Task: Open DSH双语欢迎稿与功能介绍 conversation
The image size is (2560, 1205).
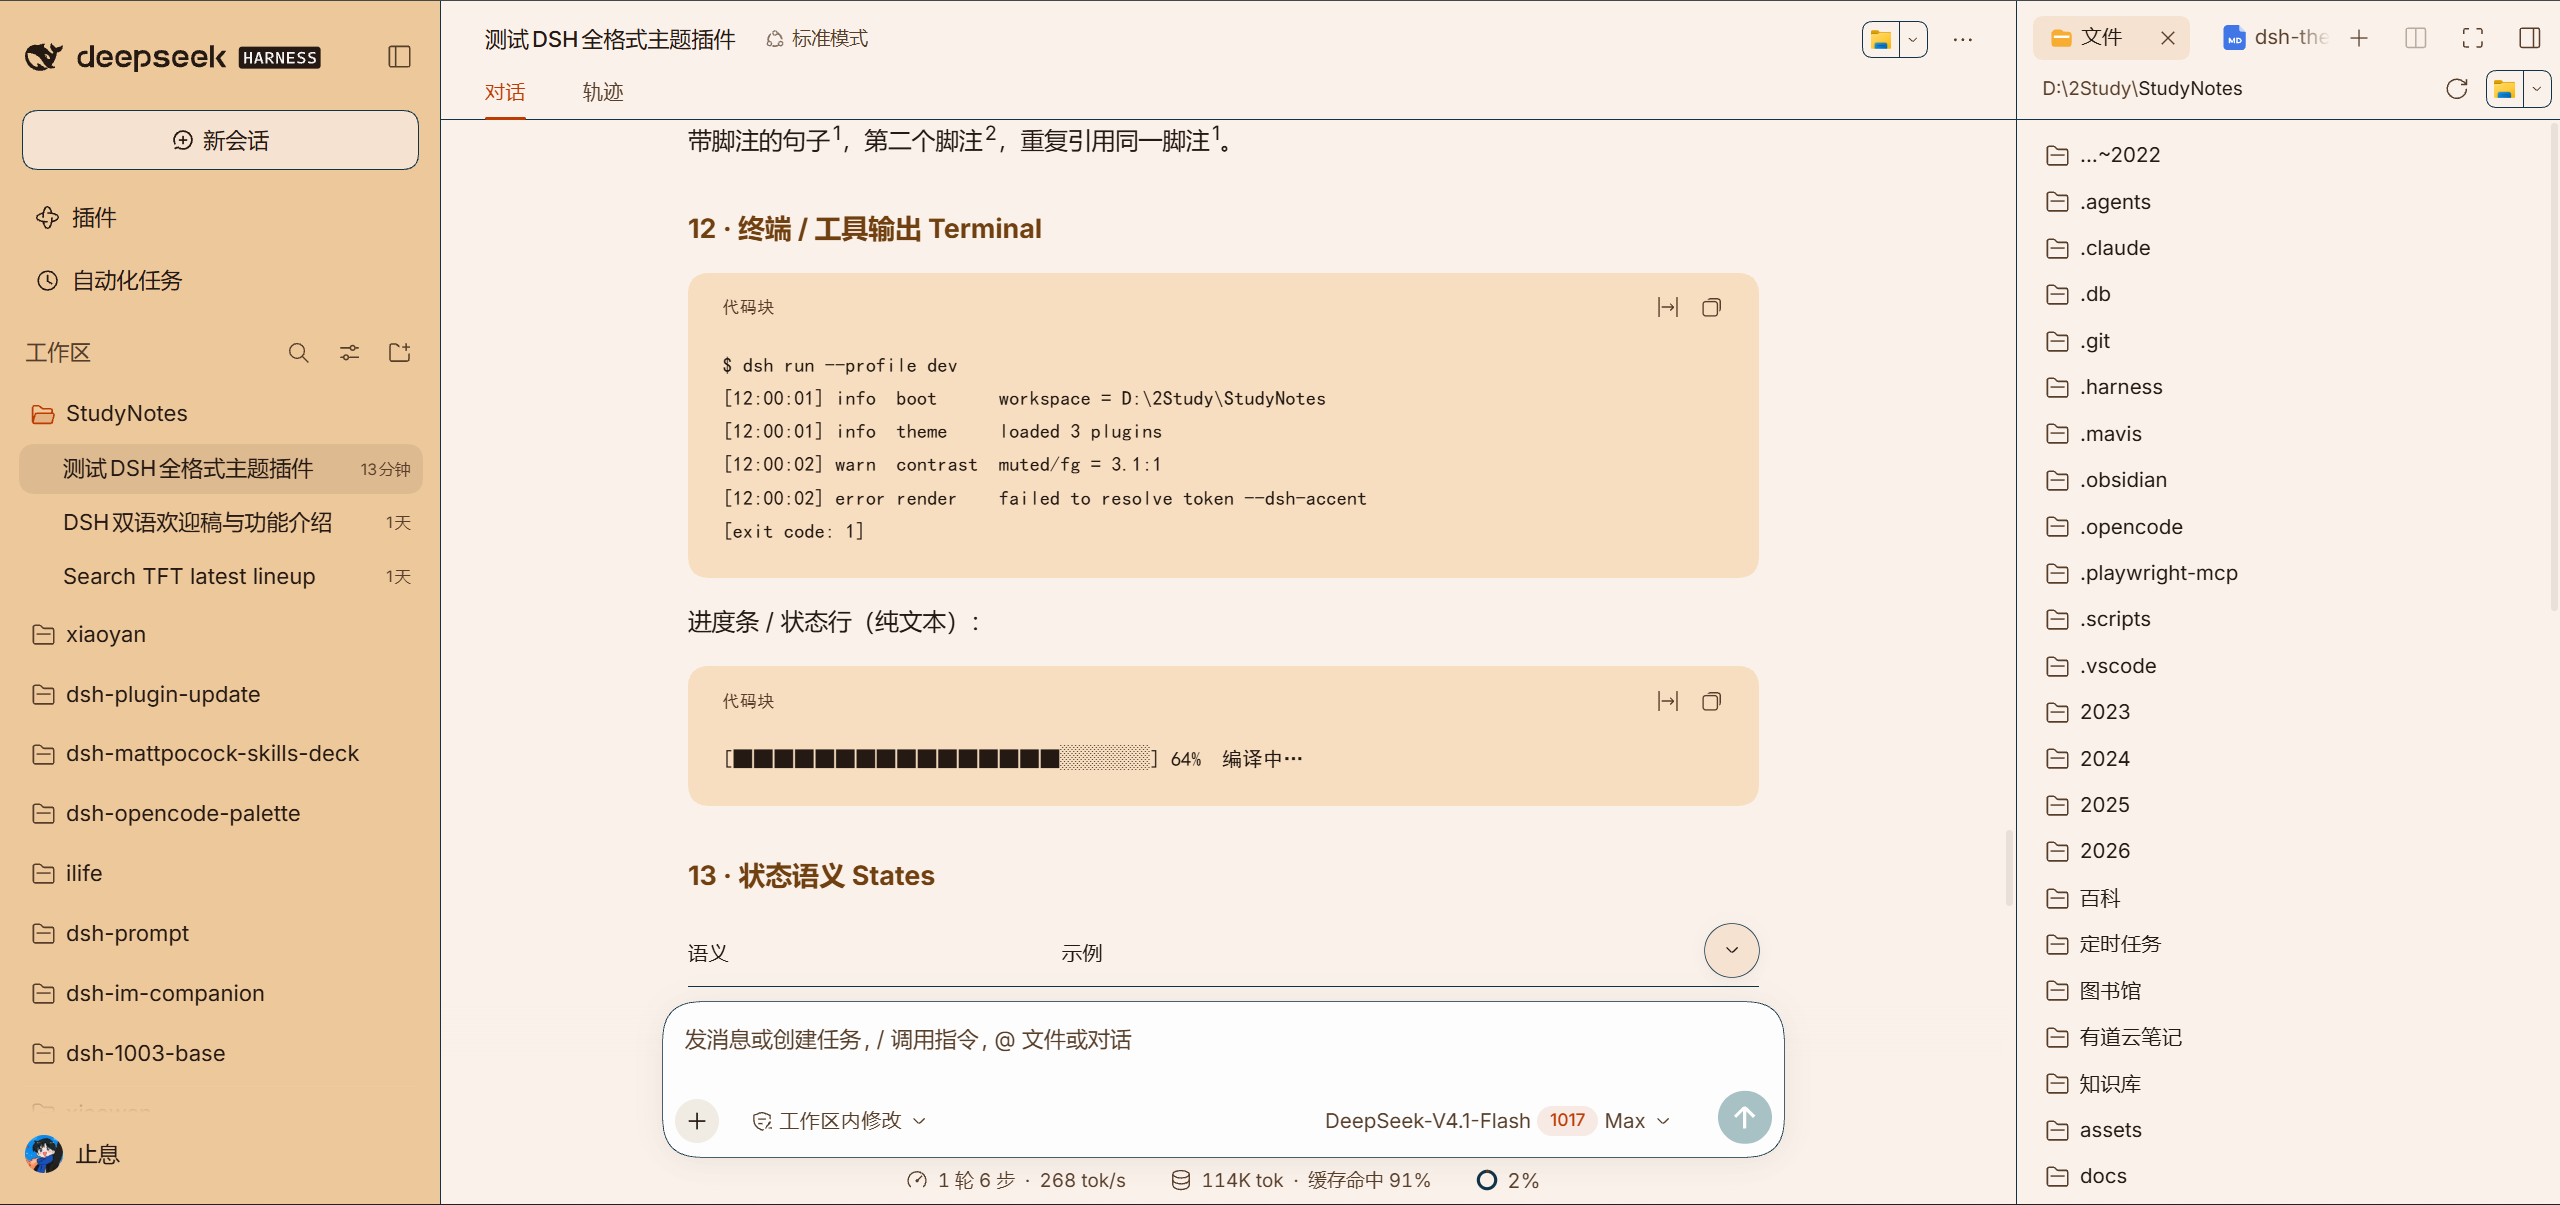Action: pos(220,523)
